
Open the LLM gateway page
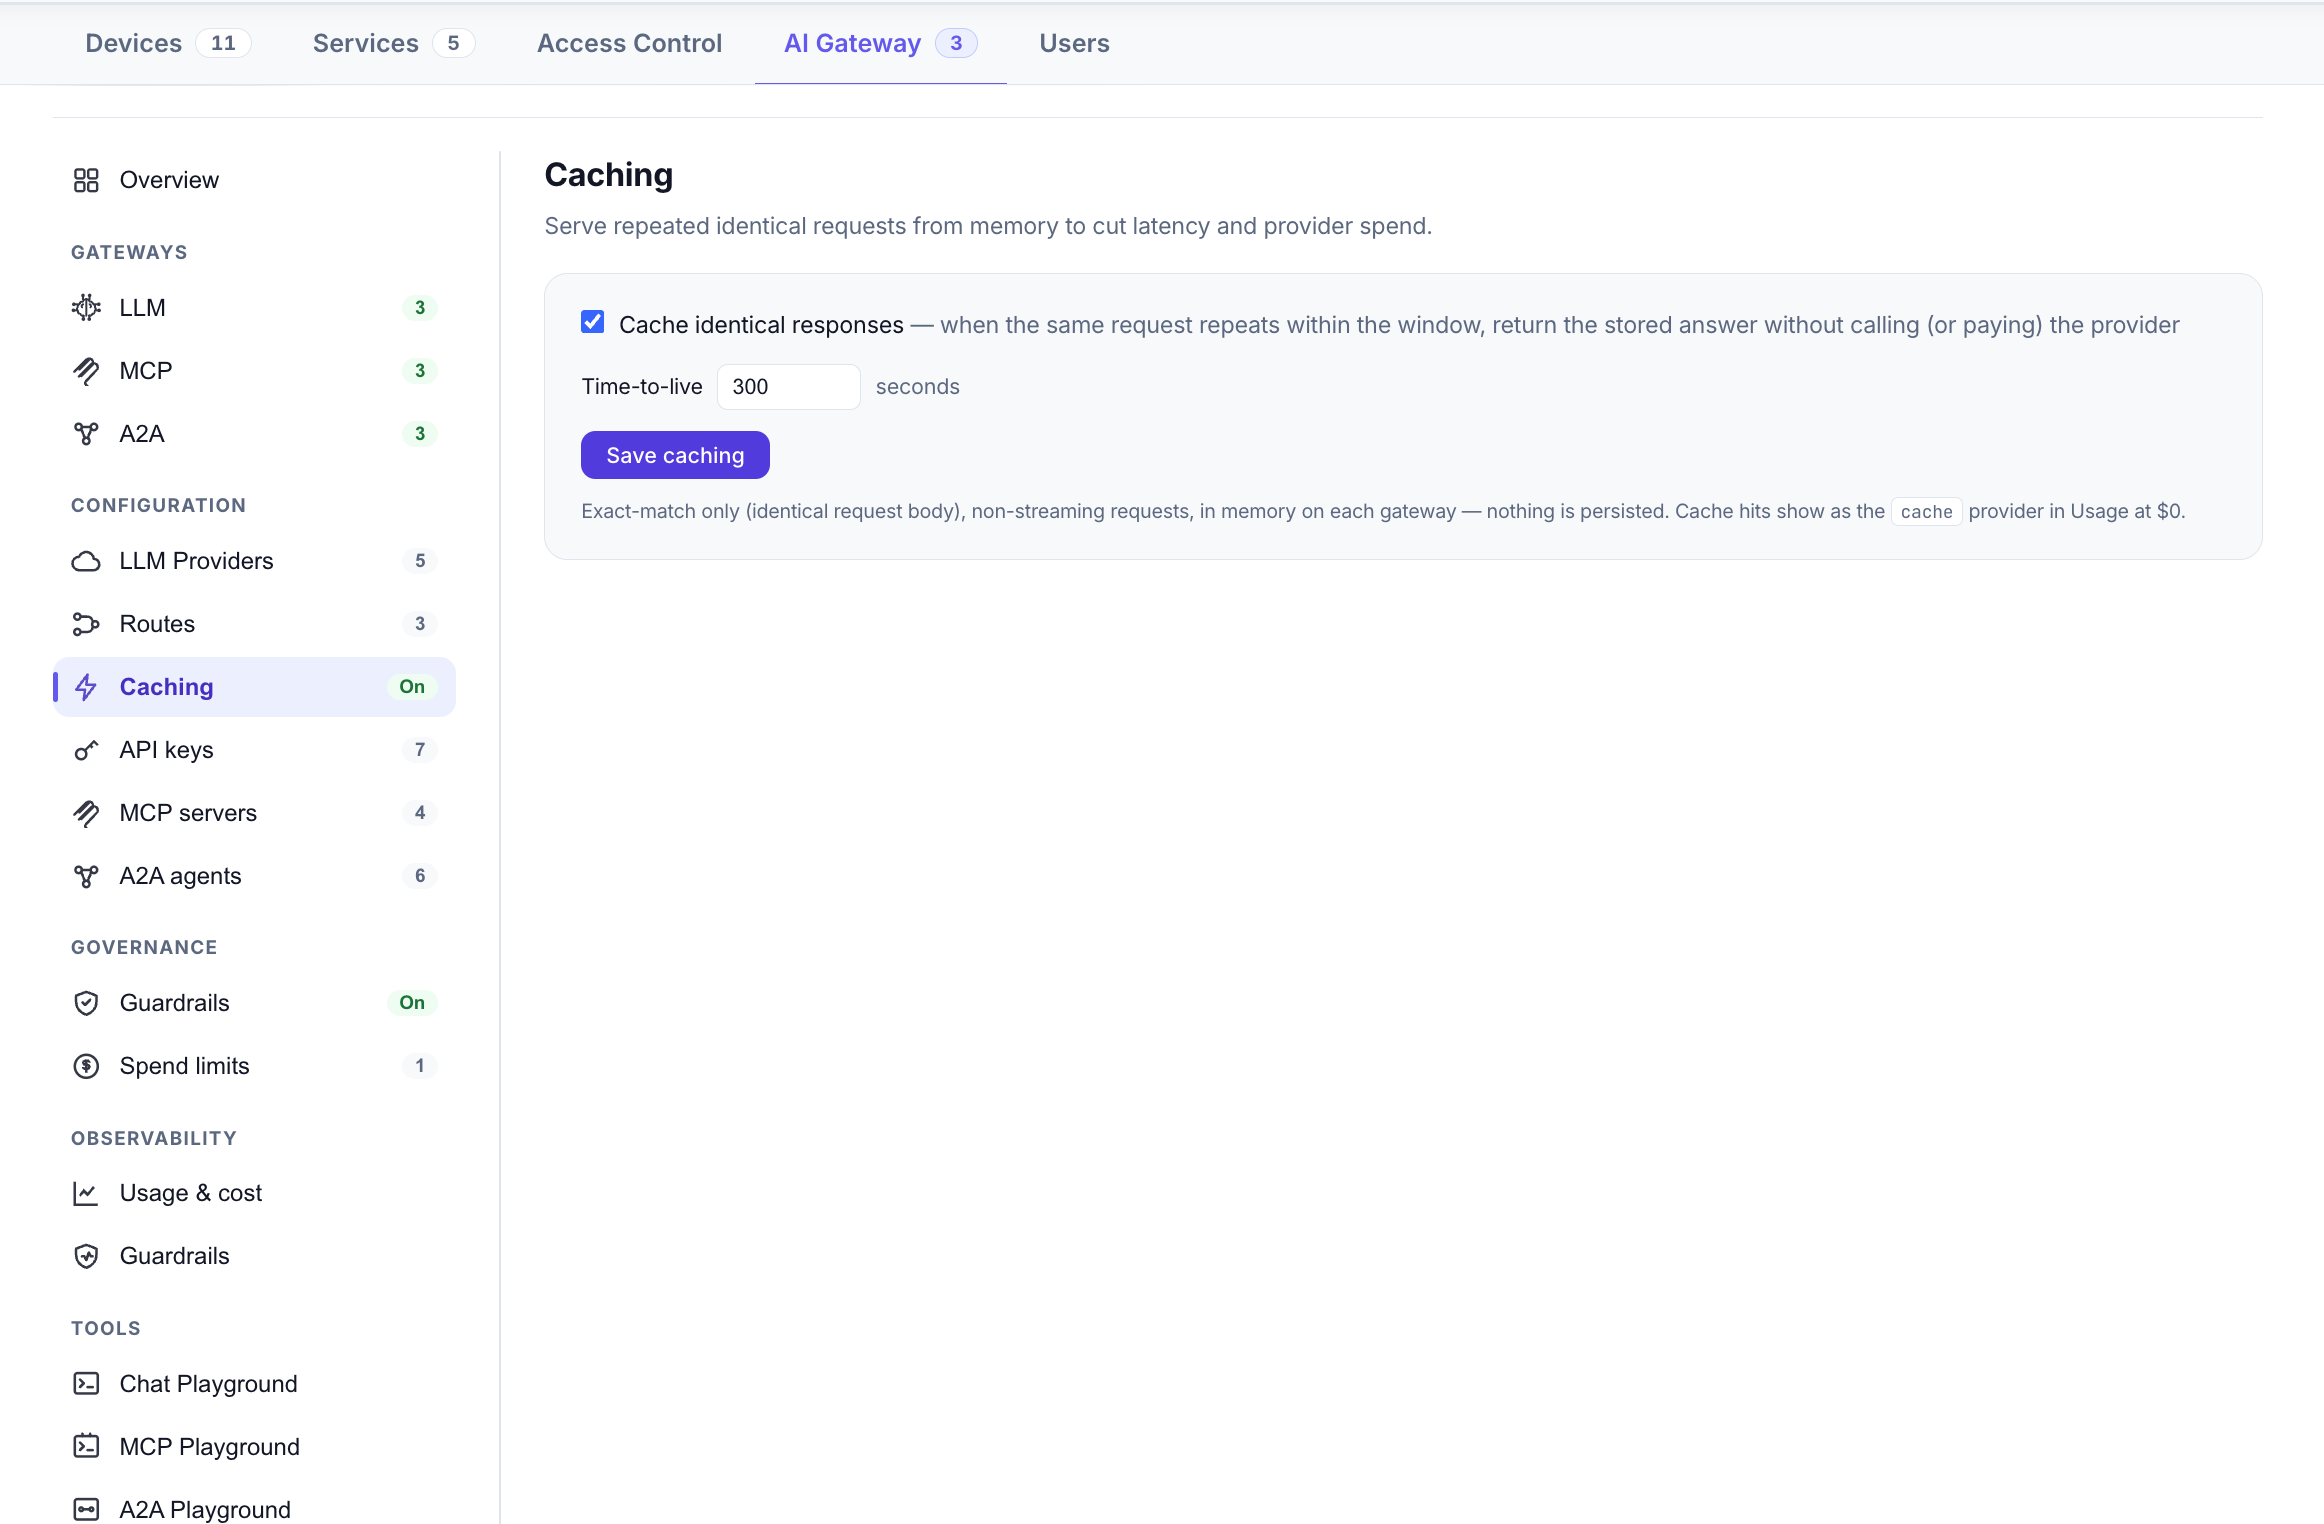point(255,308)
